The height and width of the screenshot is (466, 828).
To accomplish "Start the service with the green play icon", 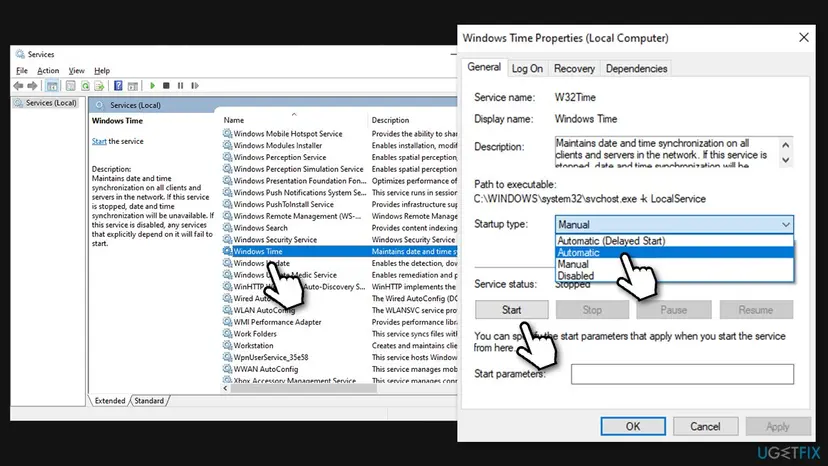I will pos(152,86).
